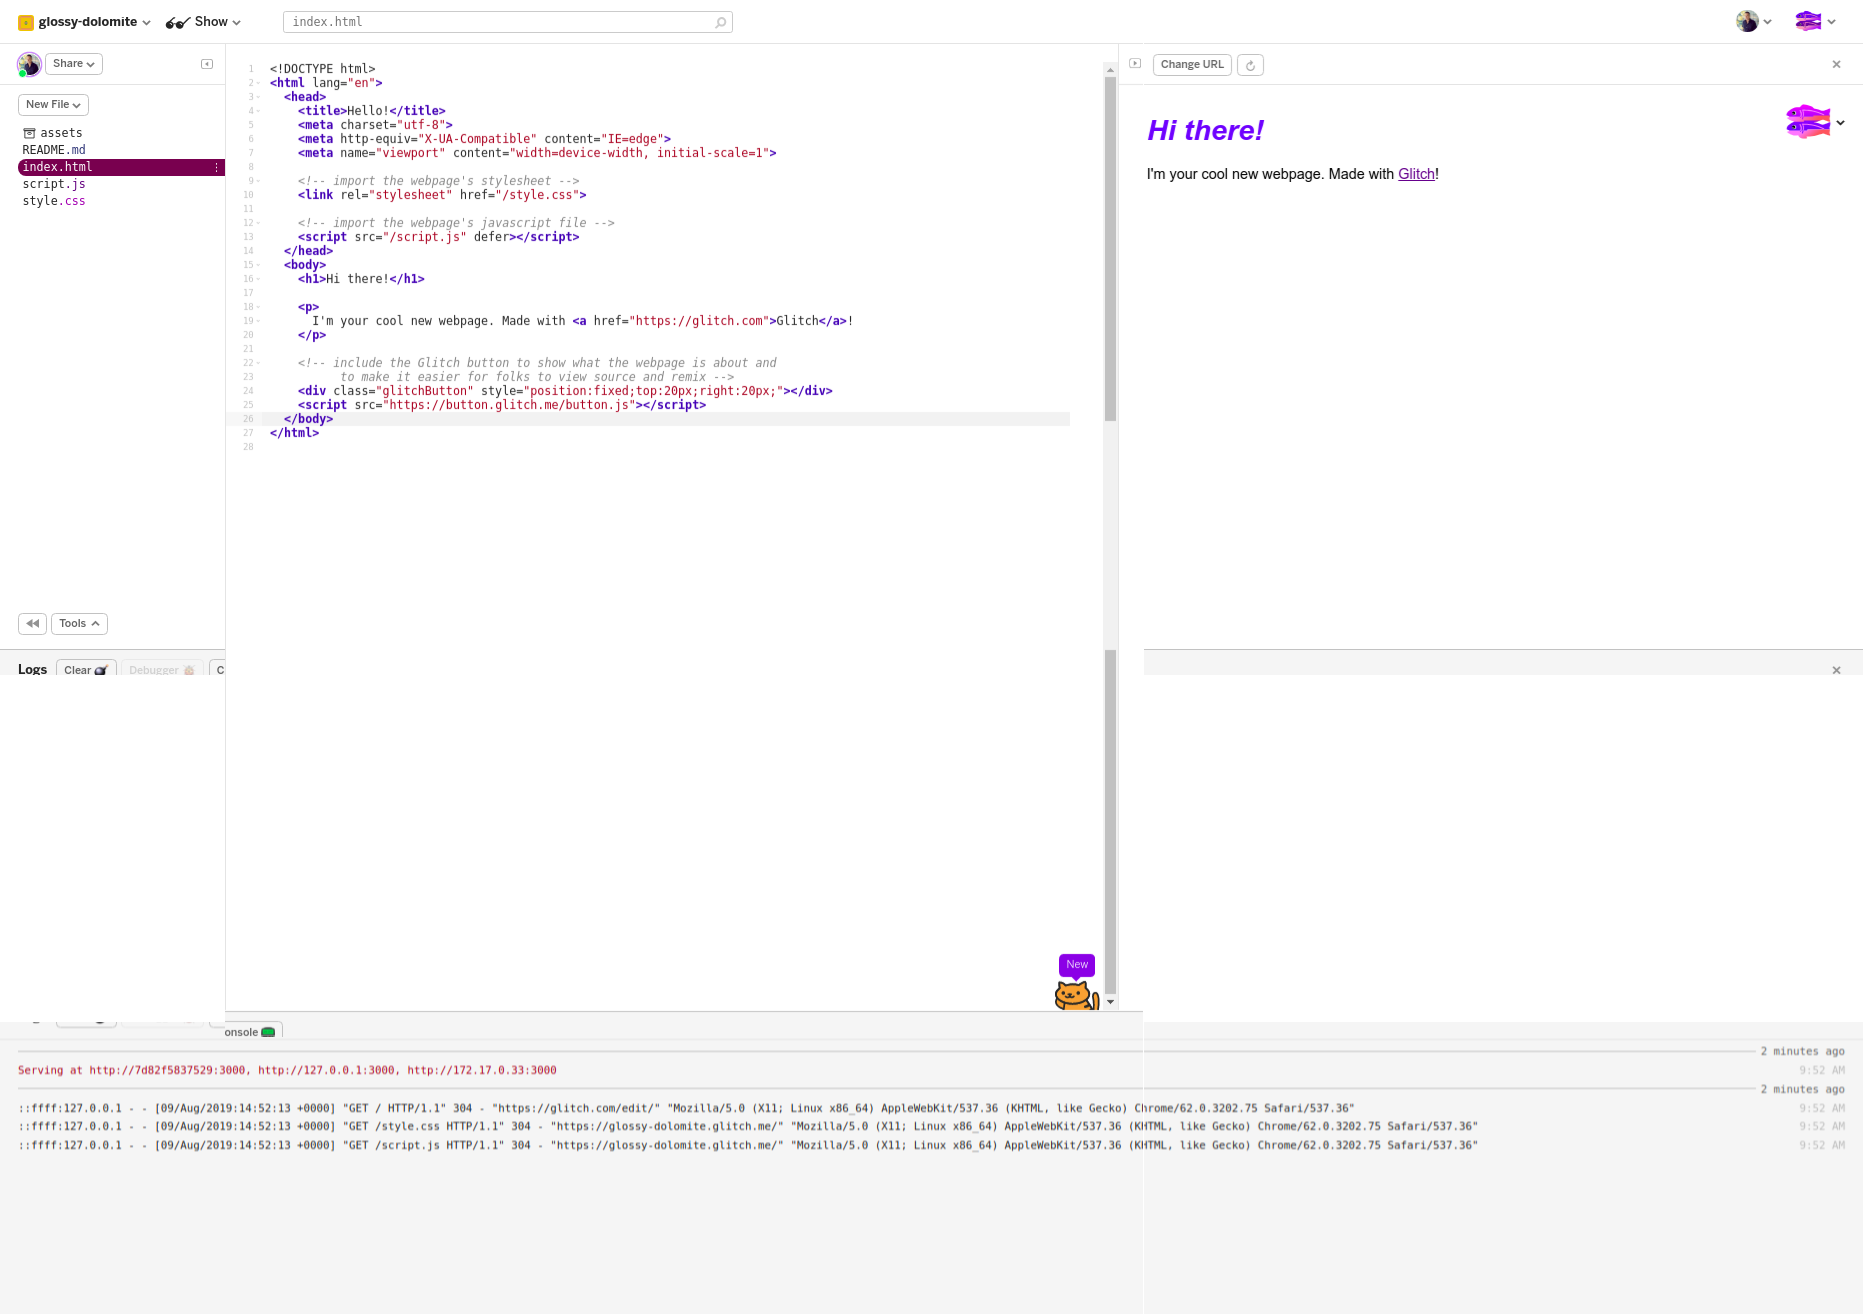Click the Glitch fish button in preview
Viewport: 1863px width, 1314px height.
coord(1808,122)
